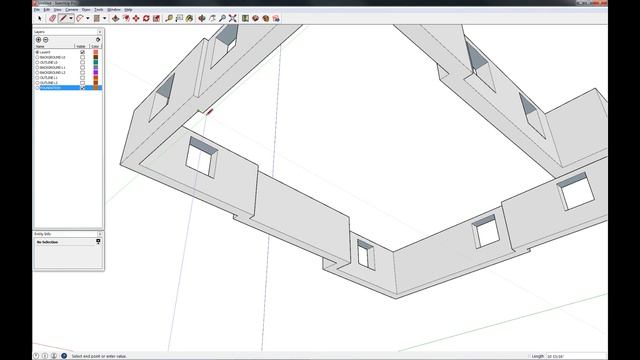Pick the Eraser tool

tap(53, 18)
